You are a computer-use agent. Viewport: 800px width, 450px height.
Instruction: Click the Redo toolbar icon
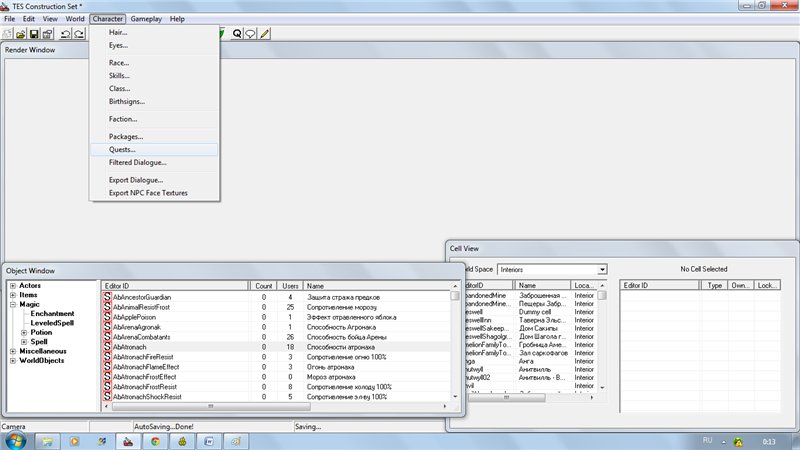(79, 34)
